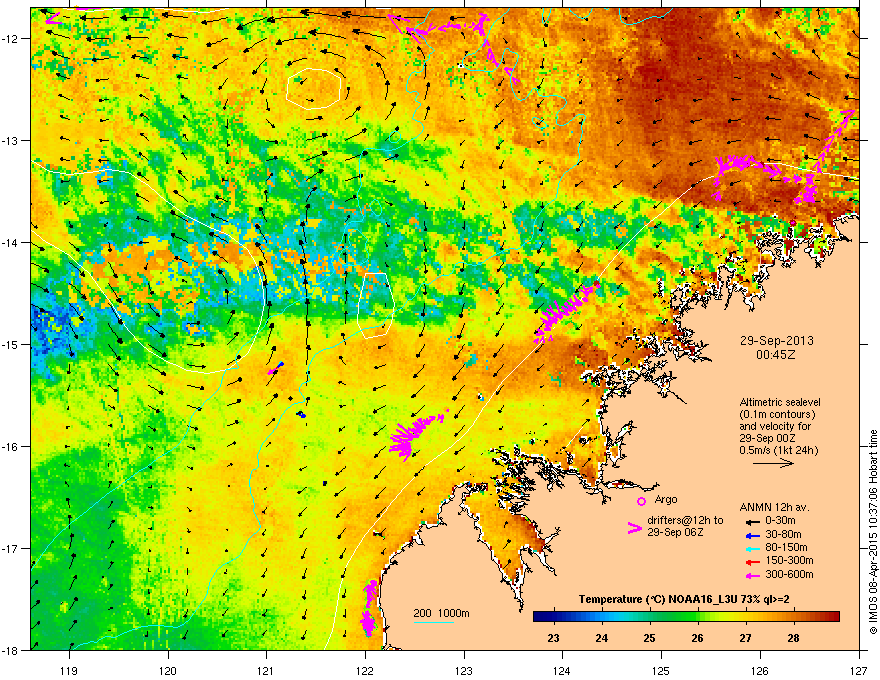
Task: Select the cyan 80-150m legend arrow
Action: [x=751, y=548]
